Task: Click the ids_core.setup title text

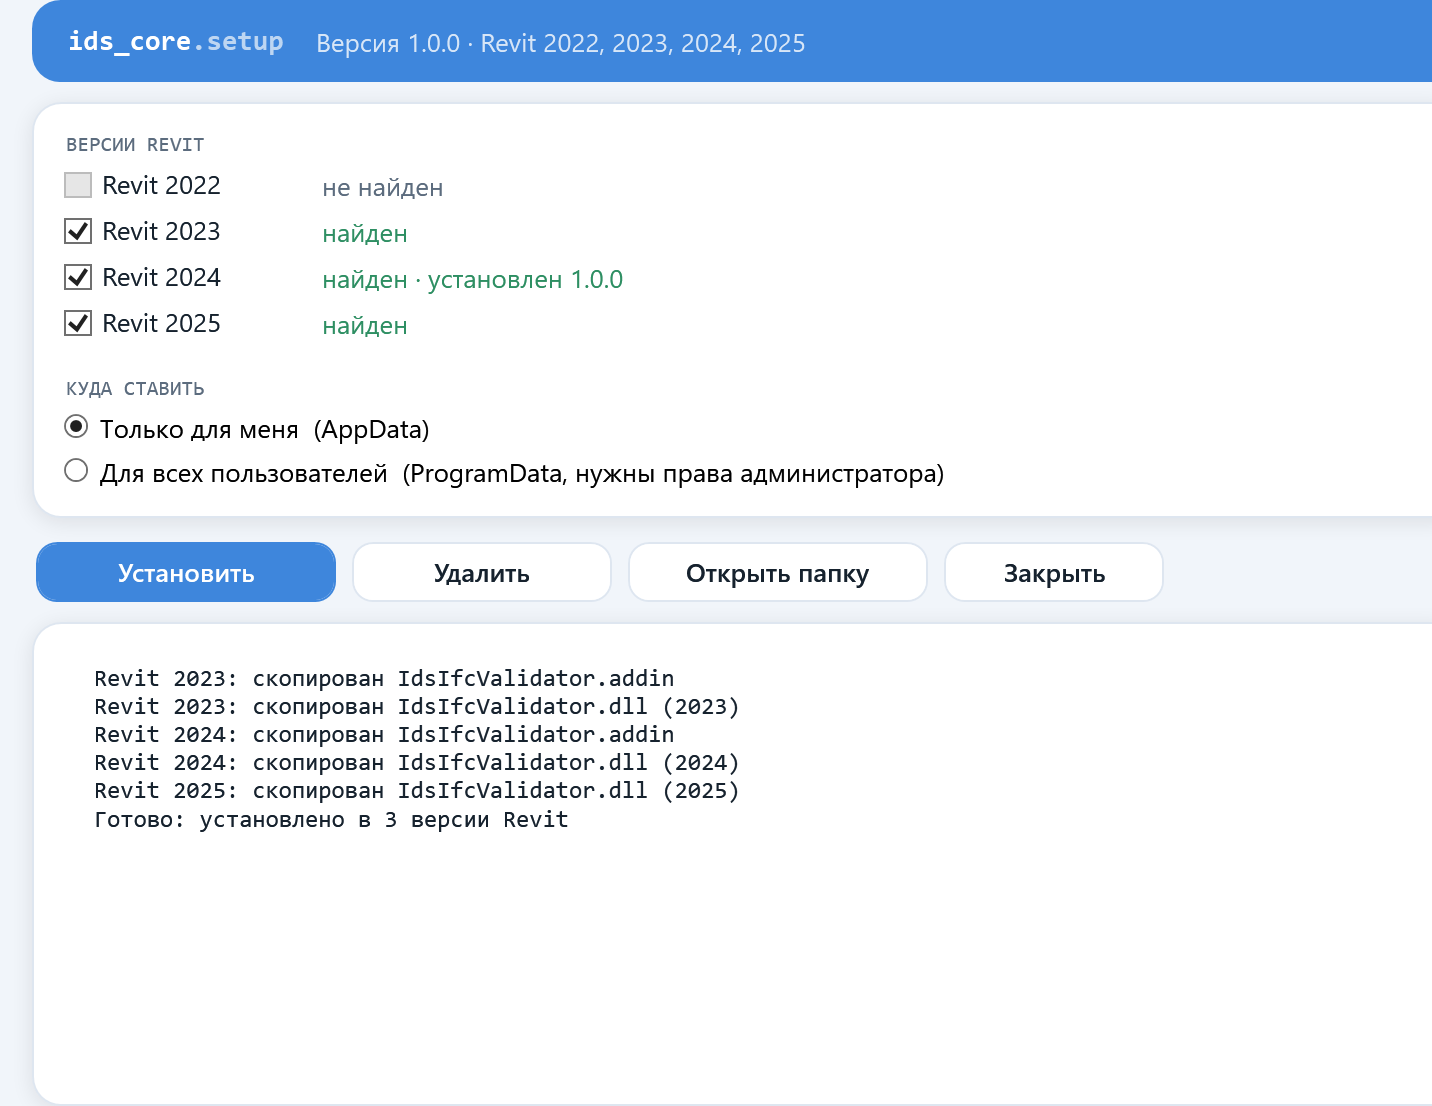Action: click(x=176, y=42)
